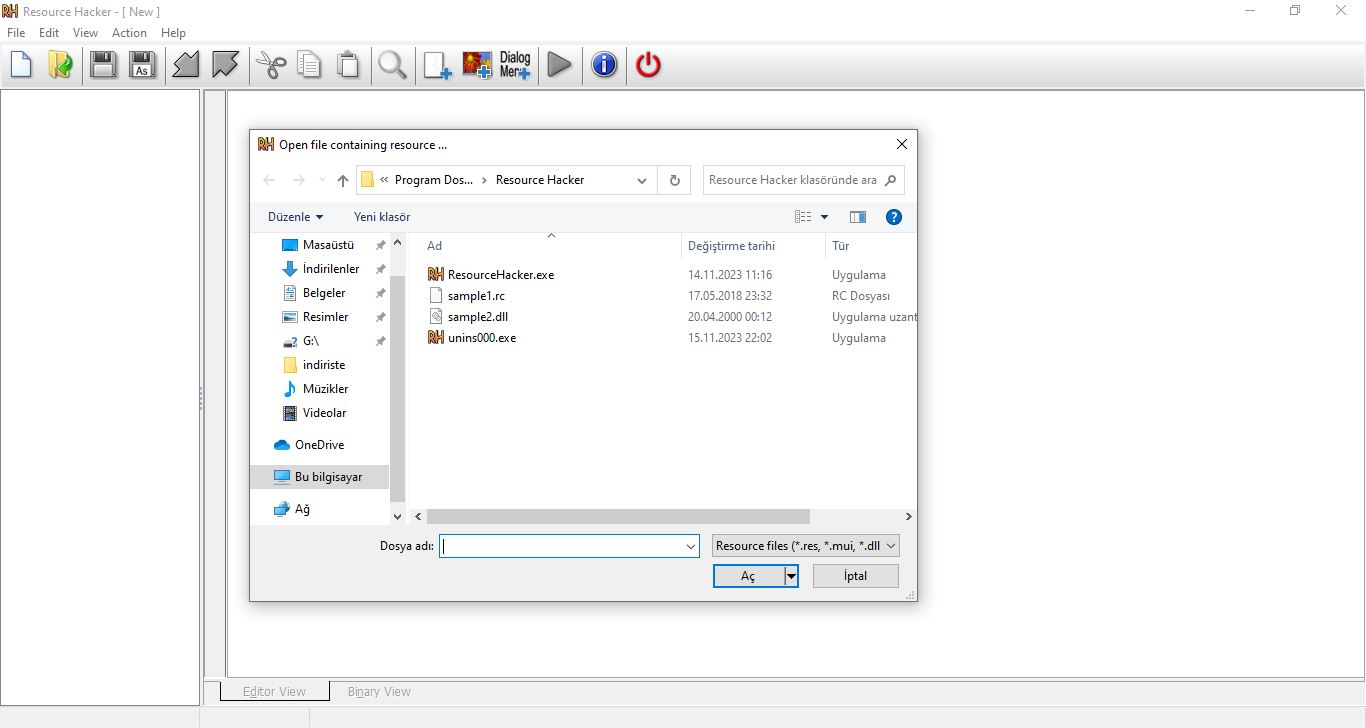Viewport: 1366px width, 728px height.
Task: Click the New blank script toolbar icon
Action: pos(21,66)
